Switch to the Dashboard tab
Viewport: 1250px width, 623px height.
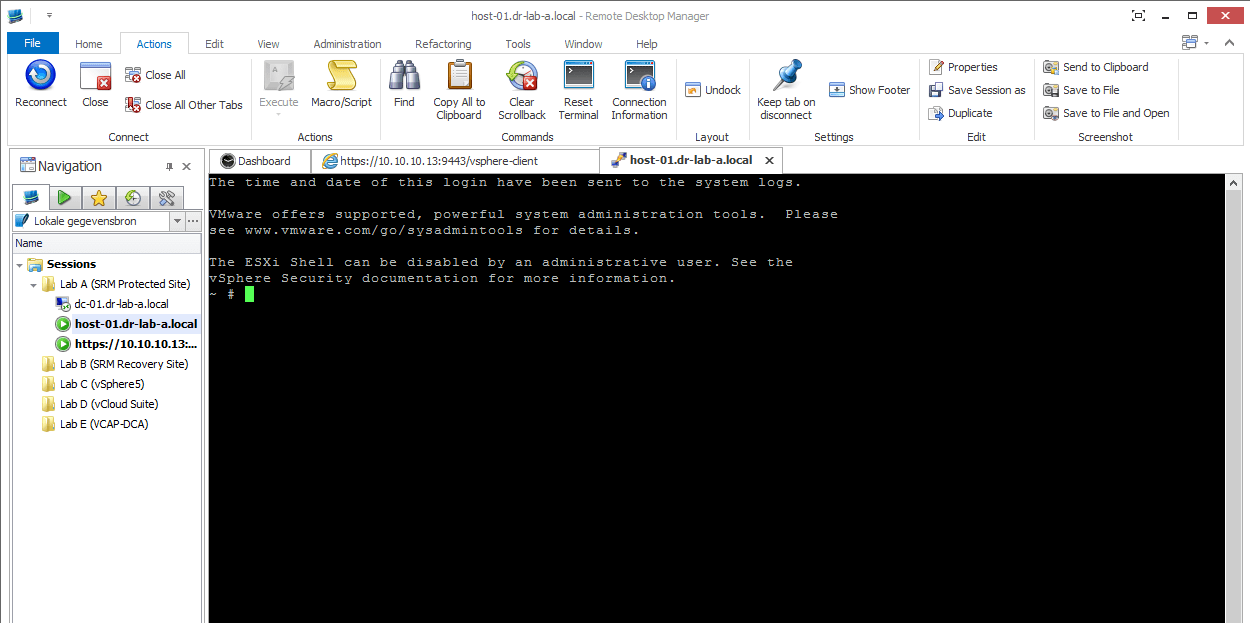pyautogui.click(x=258, y=161)
